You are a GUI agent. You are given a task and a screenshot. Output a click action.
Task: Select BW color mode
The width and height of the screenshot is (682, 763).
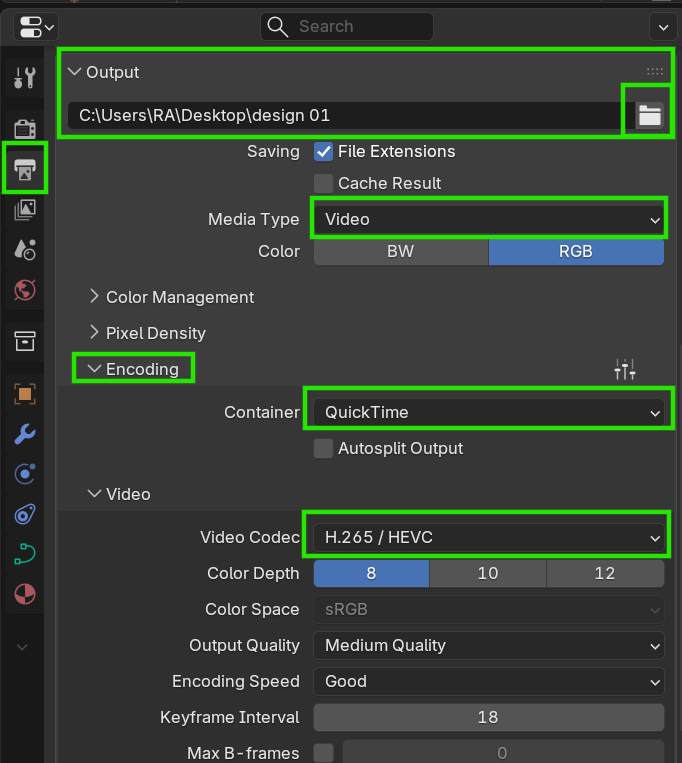tap(401, 252)
